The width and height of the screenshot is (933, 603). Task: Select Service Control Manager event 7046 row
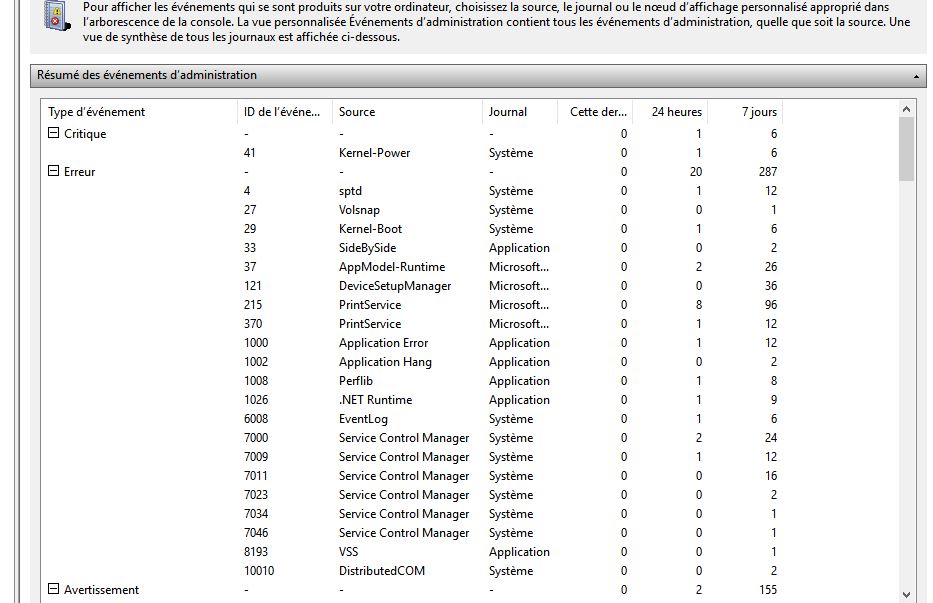[412, 533]
